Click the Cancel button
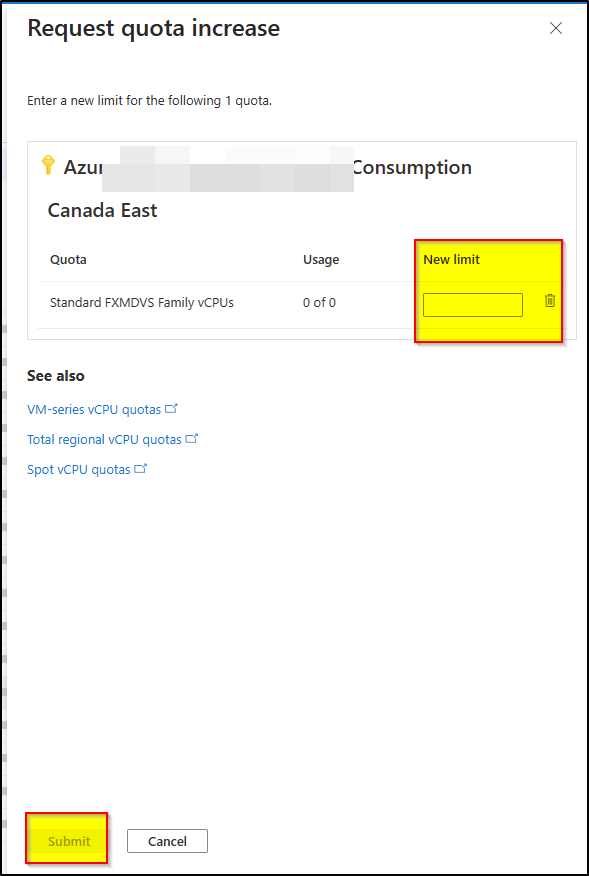Image resolution: width=589 pixels, height=876 pixels. tap(167, 841)
